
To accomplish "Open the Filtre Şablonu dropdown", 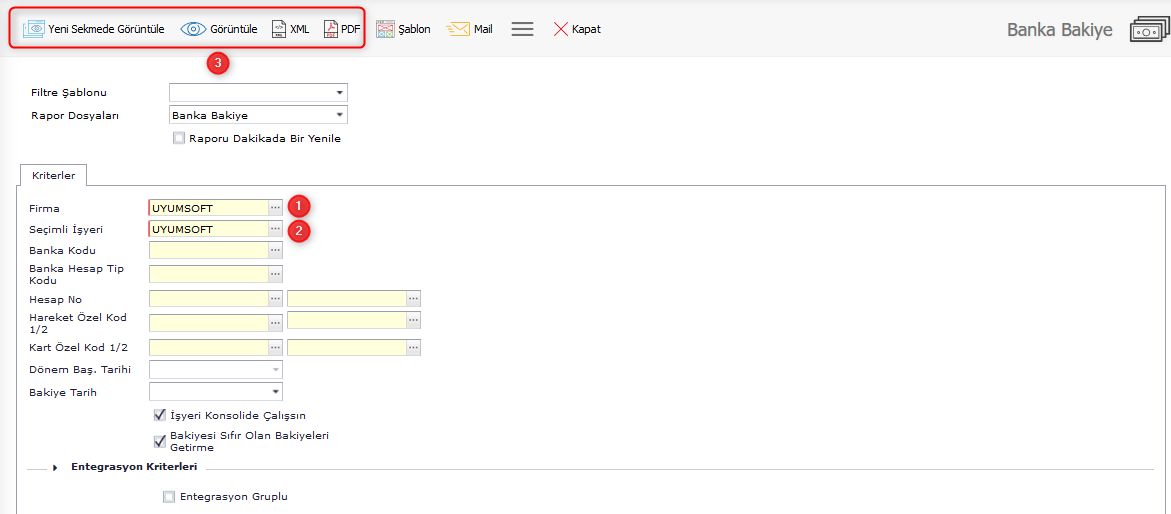I will tap(340, 93).
